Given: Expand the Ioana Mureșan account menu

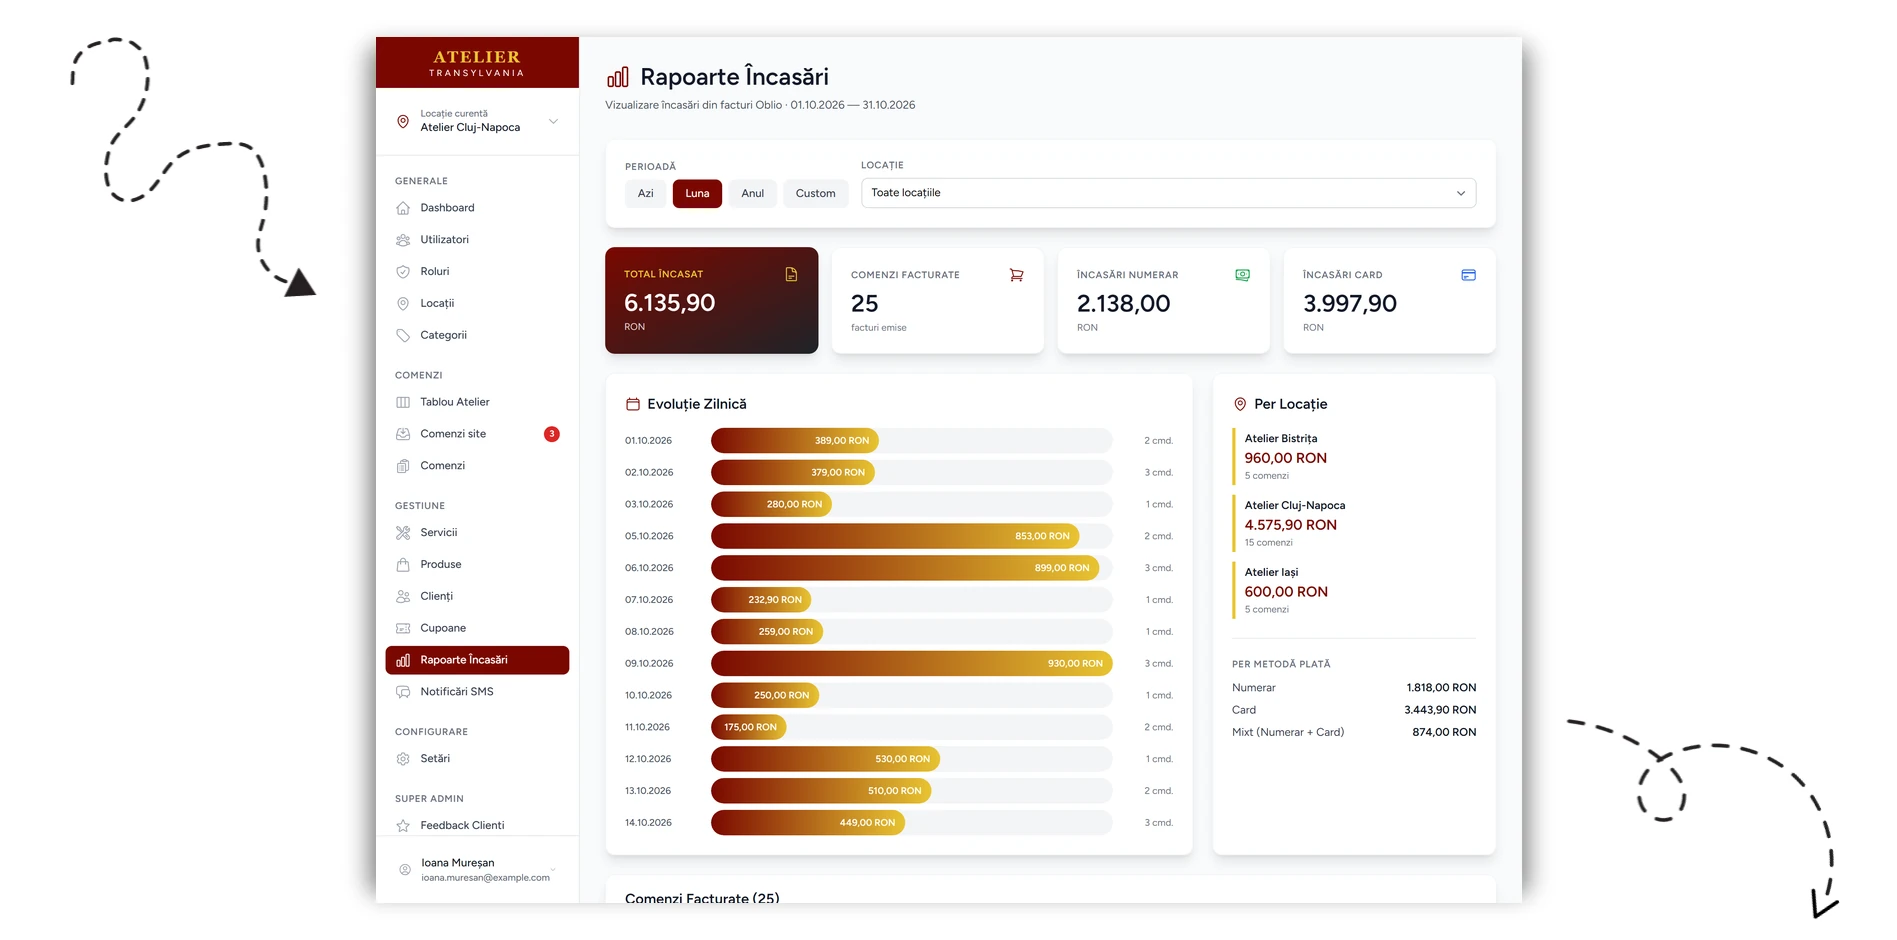Looking at the screenshot, I should pos(478,870).
